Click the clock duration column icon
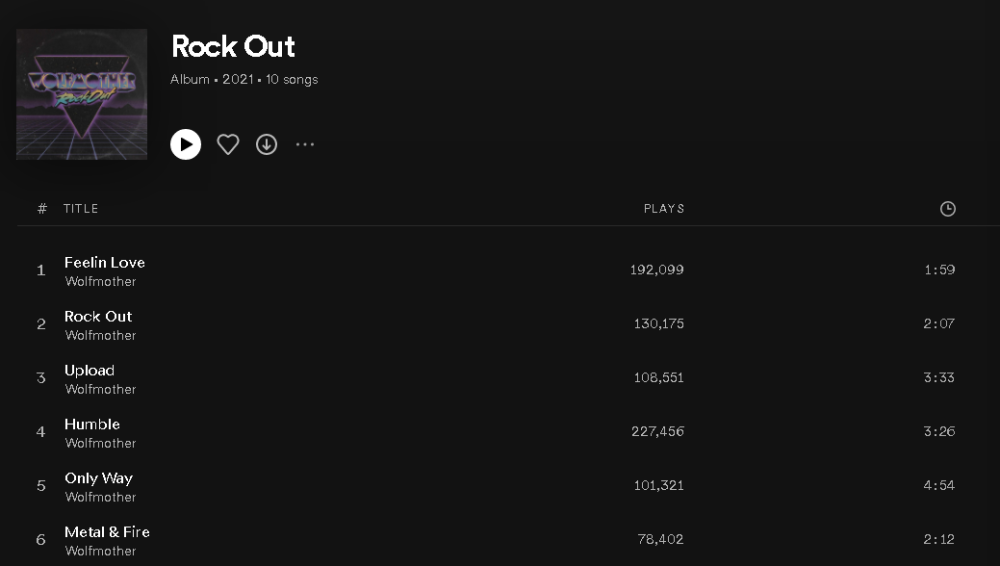Screen dimensions: 1000x566 (948, 209)
